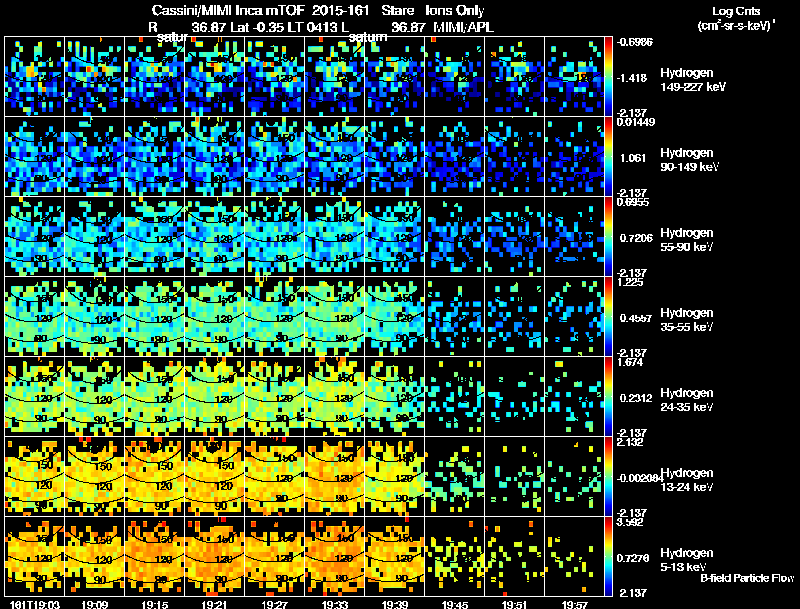Select the 'Log Cnts' colorbar heading
The height and width of the screenshot is (609, 800).
[x=736, y=11]
